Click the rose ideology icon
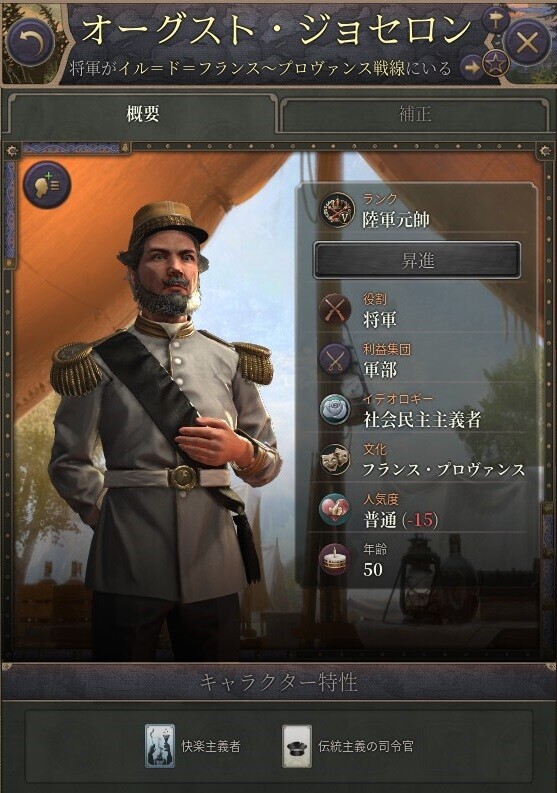Viewport: 557px width, 793px height. 335,409
